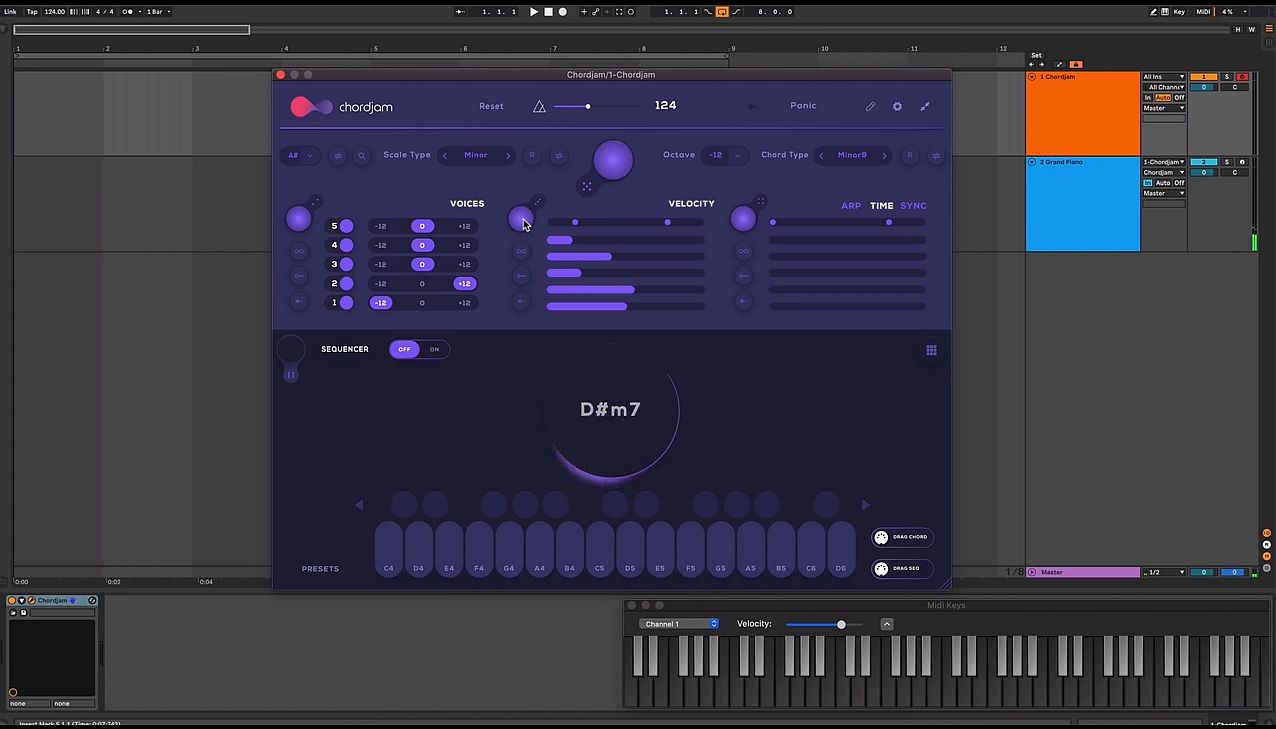
Task: Click the shuffle icon right of Chord Type
Action: pyautogui.click(x=936, y=155)
